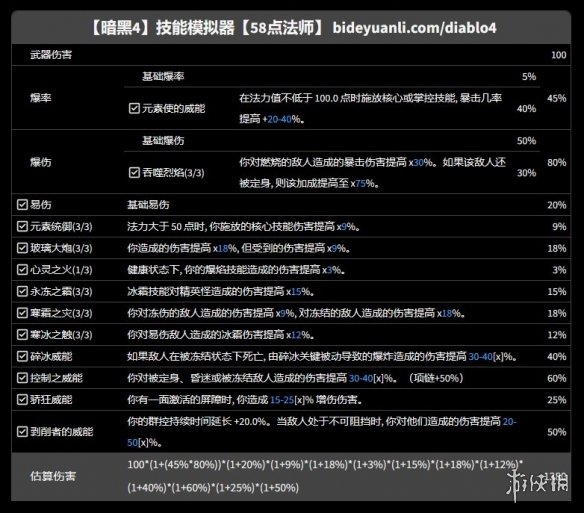The image size is (584, 513).
Task: Click the 武器伤害 value 100
Action: click(x=559, y=55)
